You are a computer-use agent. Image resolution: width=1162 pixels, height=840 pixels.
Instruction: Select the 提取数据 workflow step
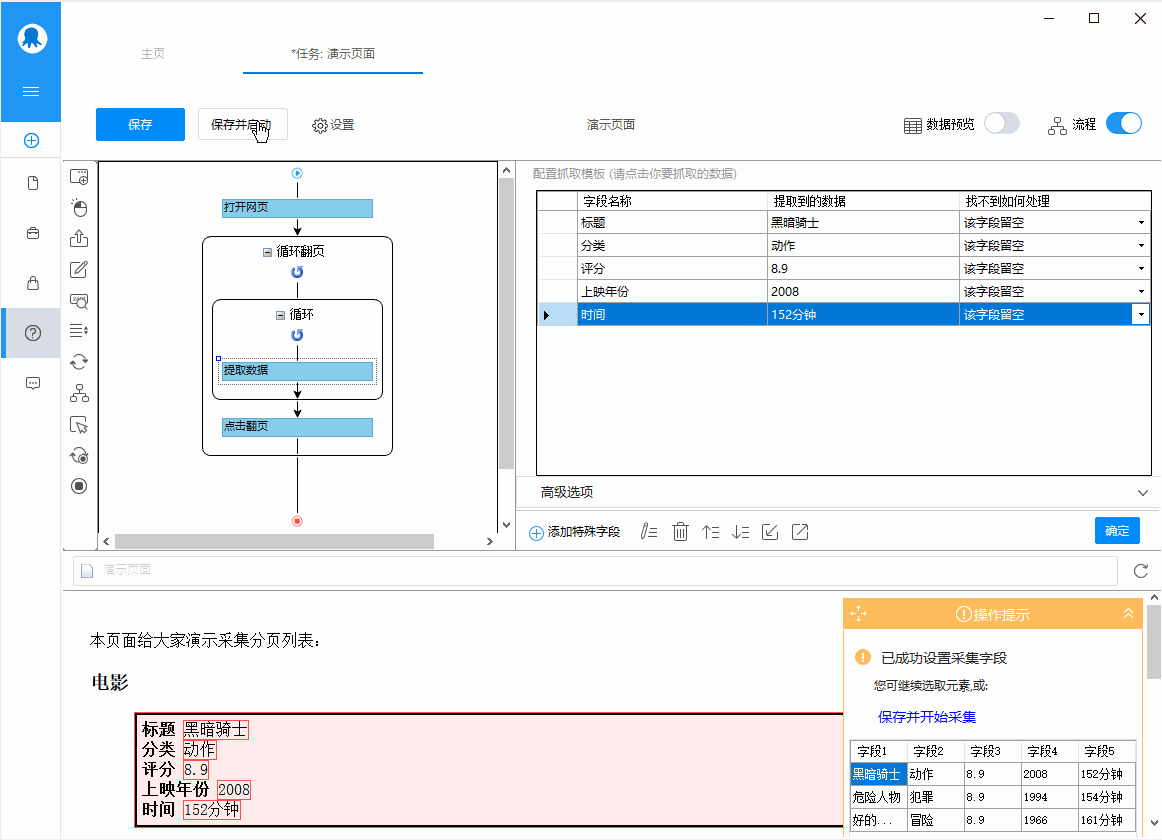(x=297, y=371)
